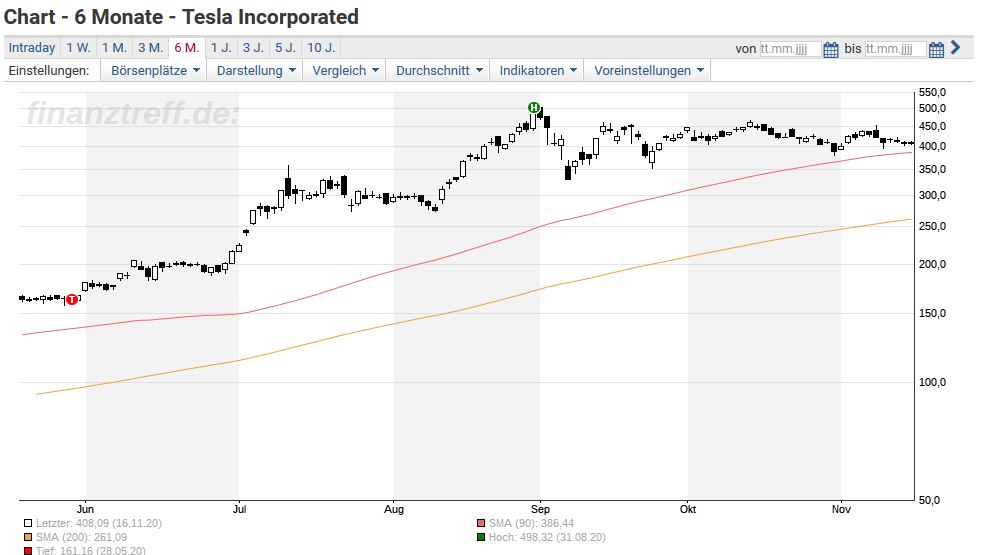This screenshot has width=983, height=555.
Task: Click the 'Okt' x-axis month label
Action: 688,509
